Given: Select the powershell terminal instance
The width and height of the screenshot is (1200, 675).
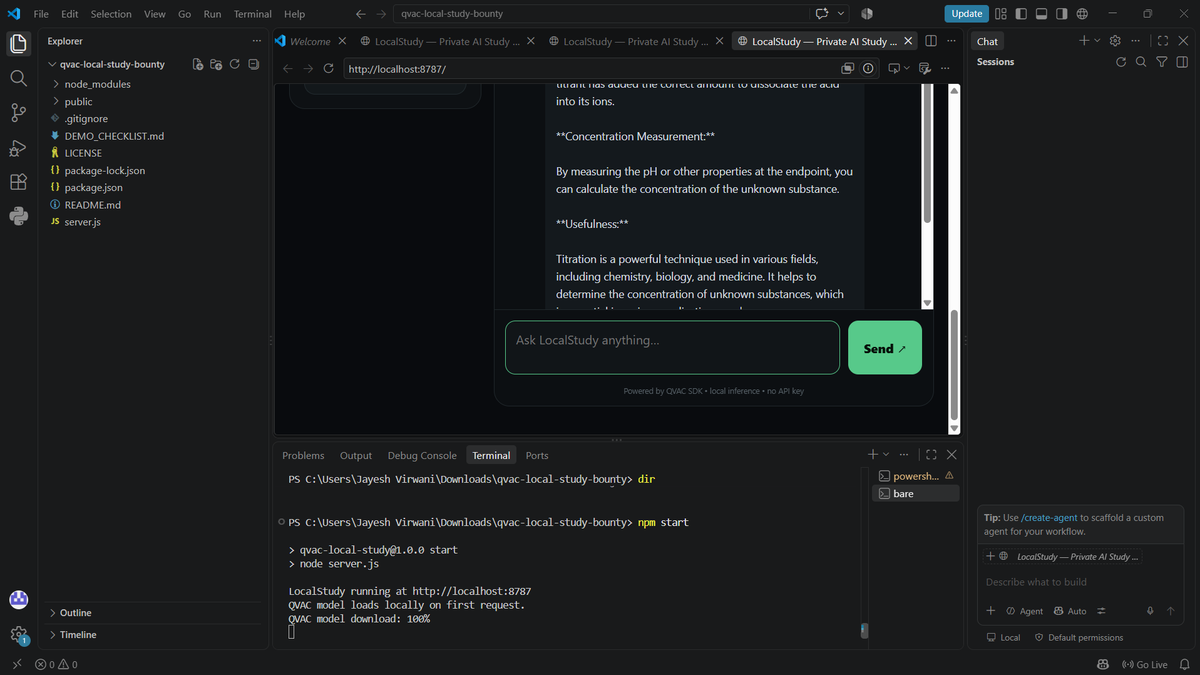Looking at the screenshot, I should coord(915,476).
